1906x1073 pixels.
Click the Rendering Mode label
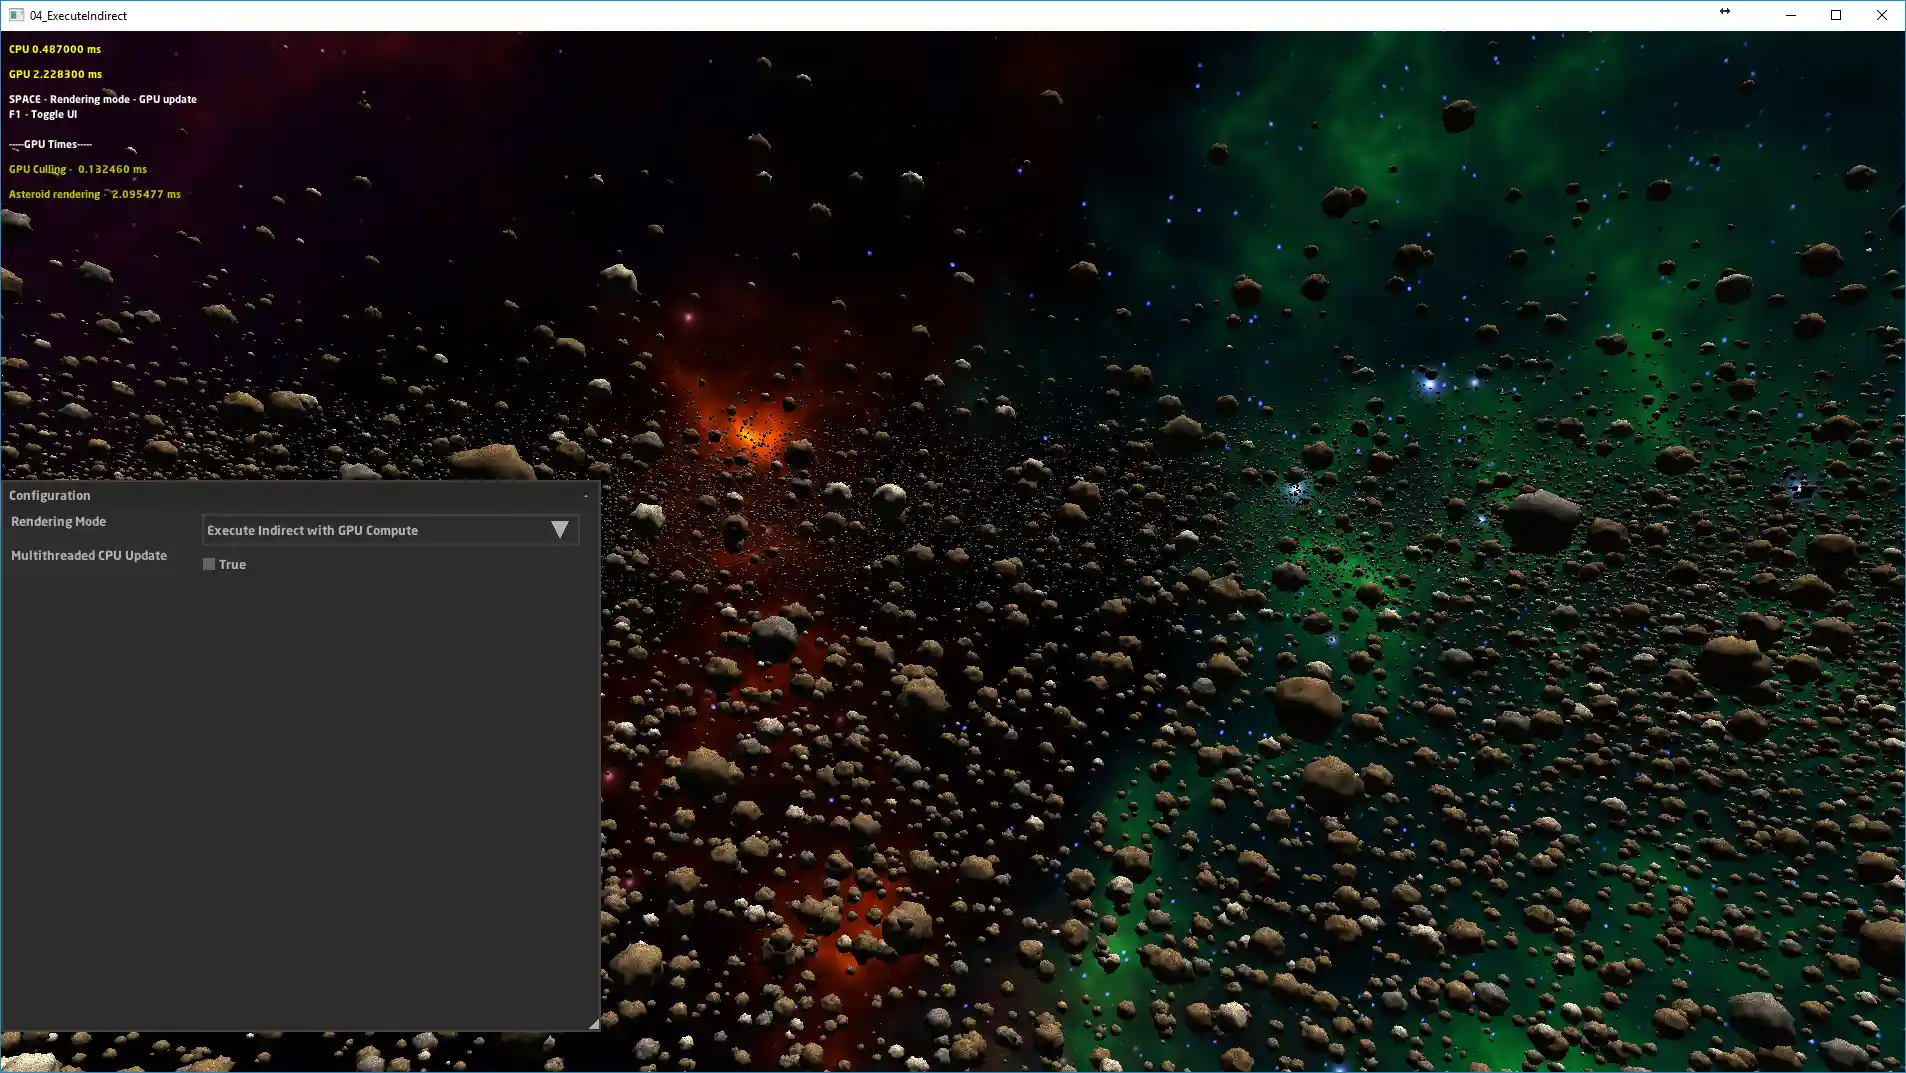pyautogui.click(x=58, y=522)
